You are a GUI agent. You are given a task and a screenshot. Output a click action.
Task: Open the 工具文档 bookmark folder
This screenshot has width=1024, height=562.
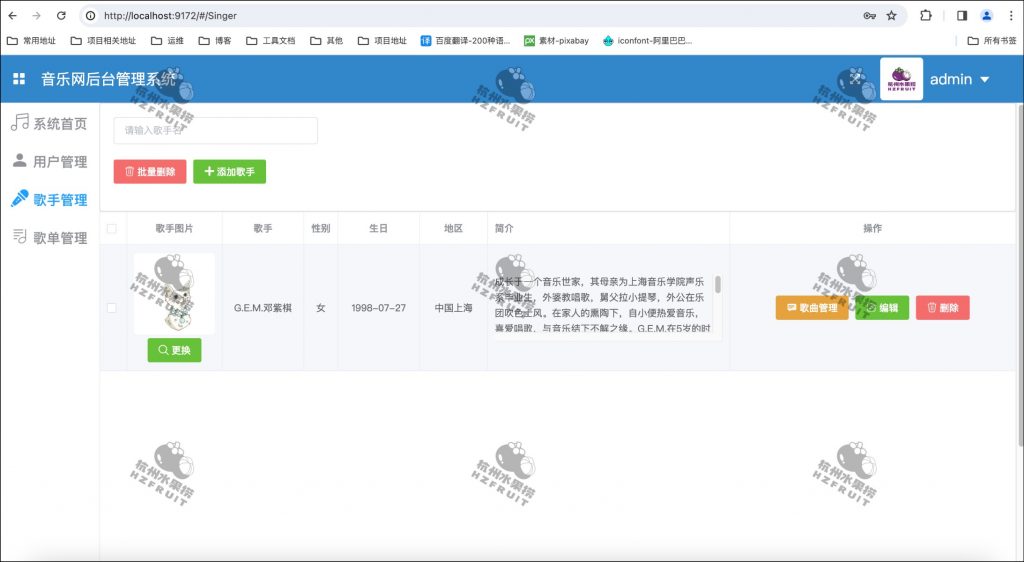coord(271,40)
